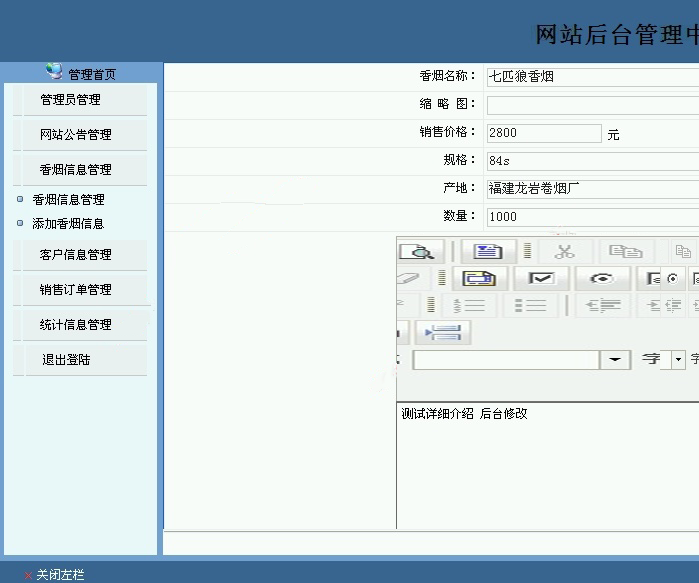Open the Templates icon in editor toolbar
The height and width of the screenshot is (583, 699).
(488, 251)
